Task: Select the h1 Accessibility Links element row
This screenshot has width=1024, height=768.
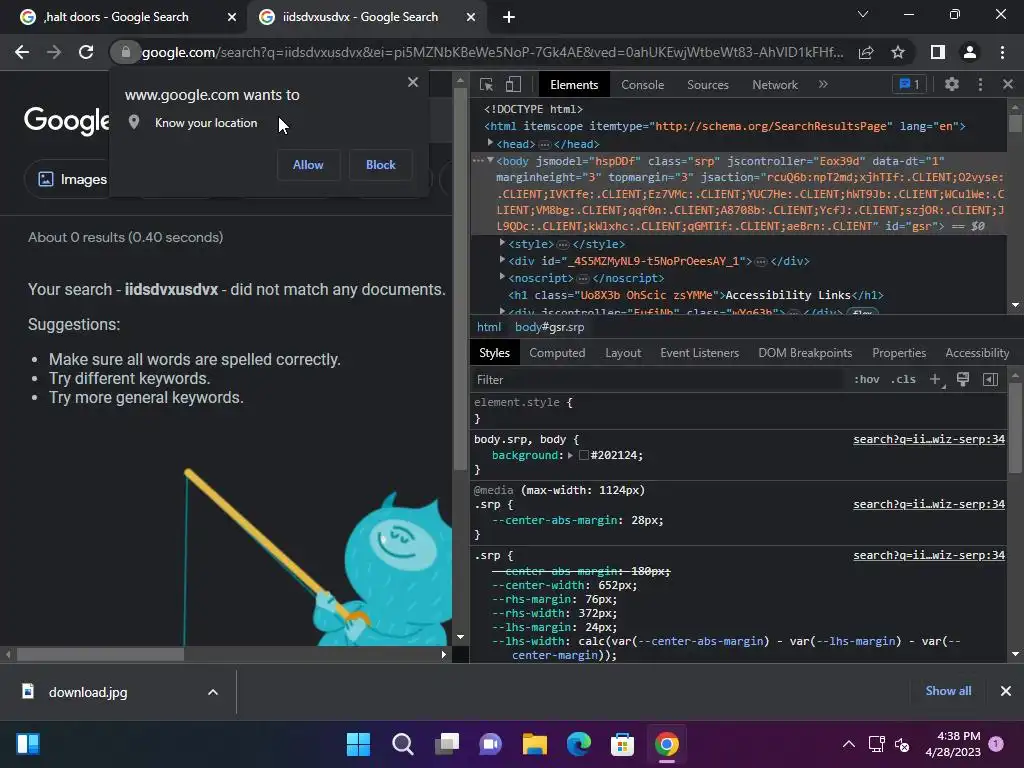Action: pyautogui.click(x=696, y=295)
